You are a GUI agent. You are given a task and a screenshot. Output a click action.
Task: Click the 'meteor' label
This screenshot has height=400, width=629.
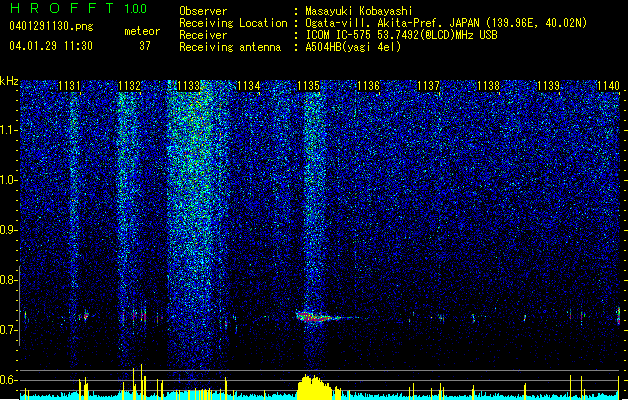pos(142,31)
